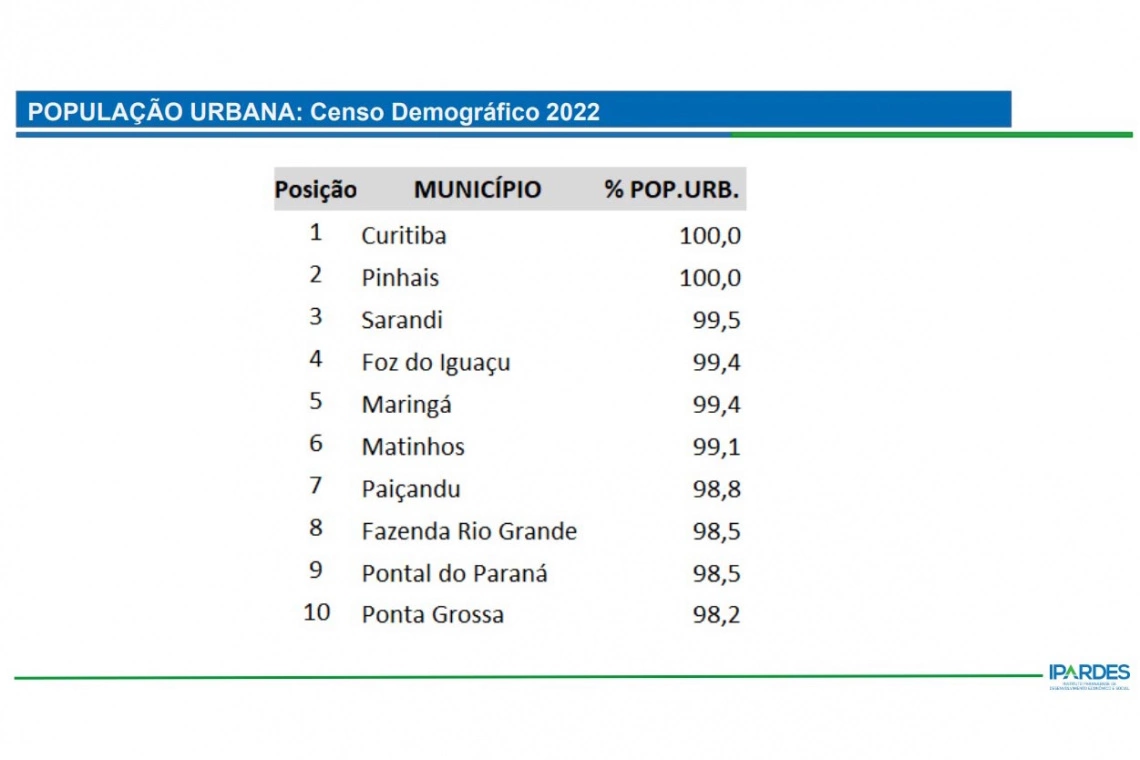1140x760 pixels.
Task: Select the "Posição" column header
Action: pos(315,190)
